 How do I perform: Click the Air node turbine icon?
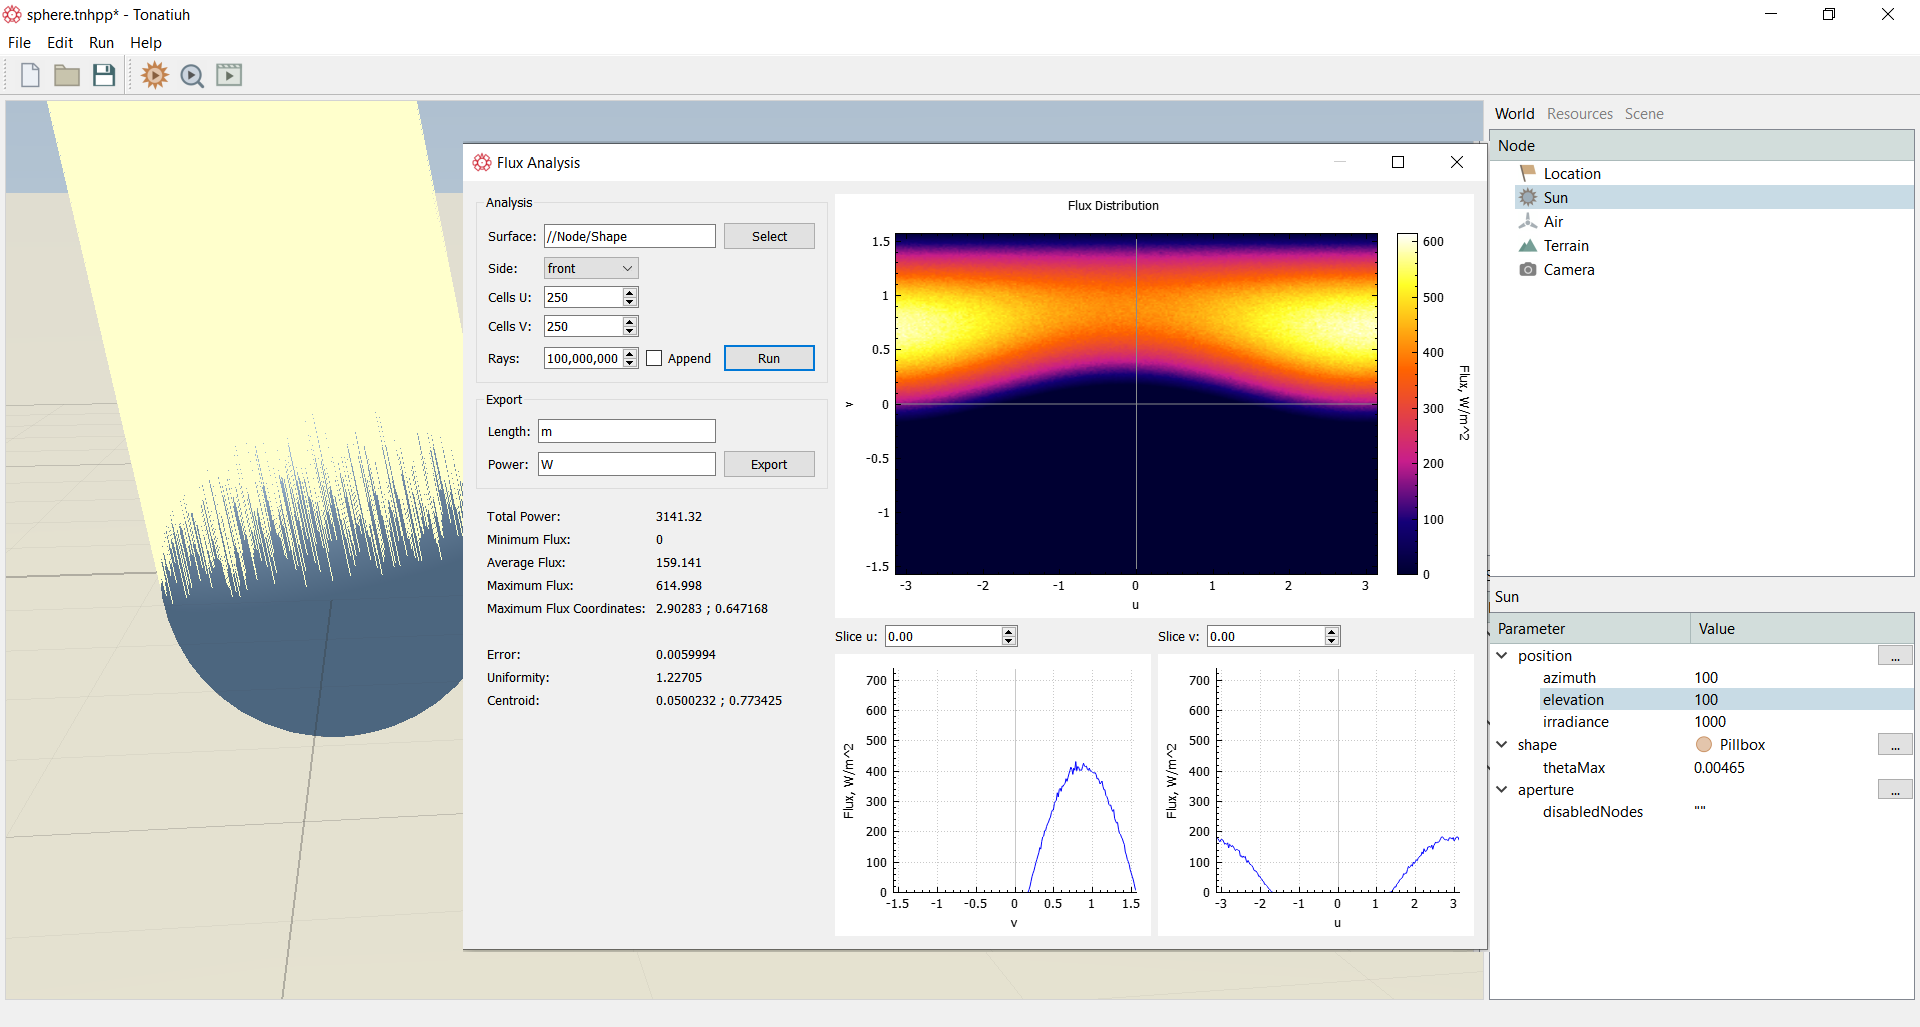tap(1528, 221)
